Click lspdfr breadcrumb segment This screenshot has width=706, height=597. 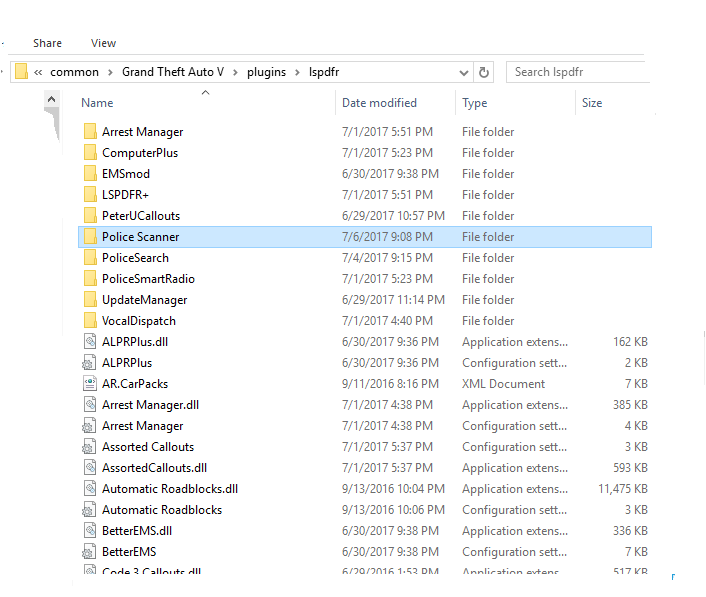point(324,72)
